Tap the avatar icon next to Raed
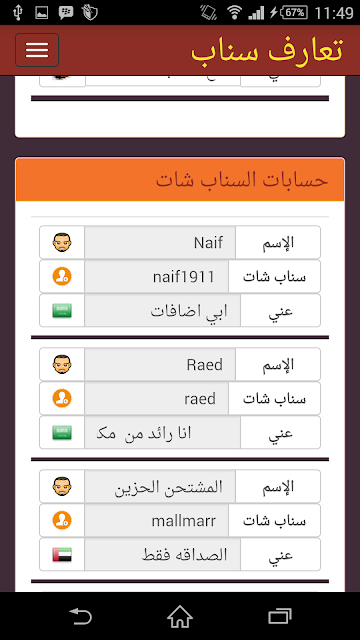This screenshot has height=640, width=360. point(62,364)
